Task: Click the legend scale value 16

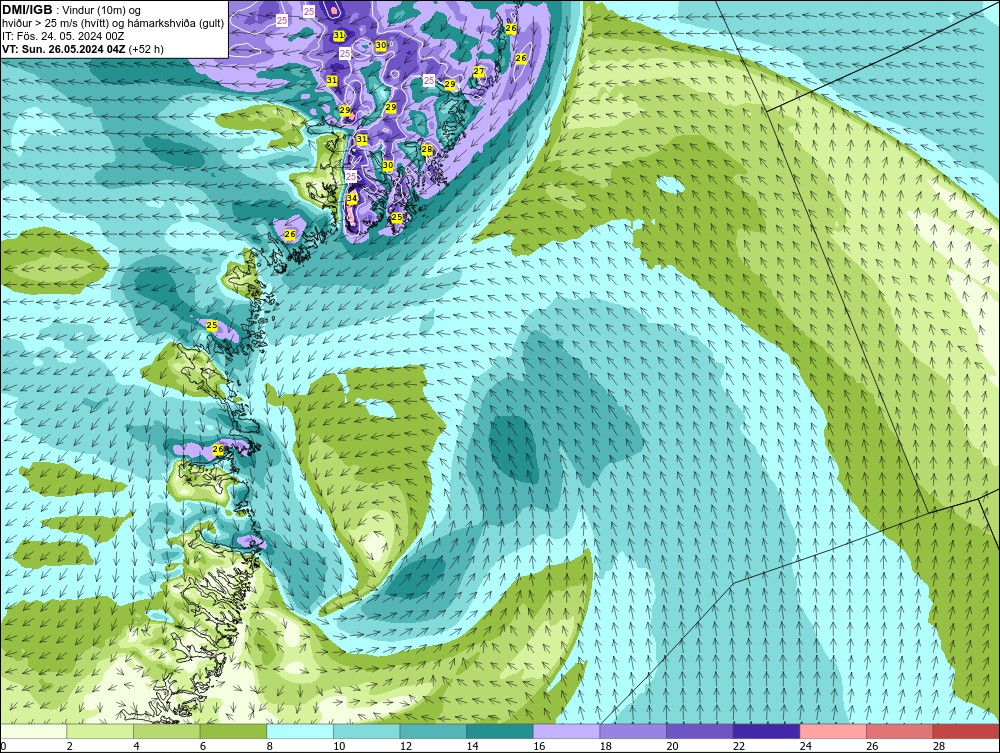Action: pyautogui.click(x=539, y=746)
